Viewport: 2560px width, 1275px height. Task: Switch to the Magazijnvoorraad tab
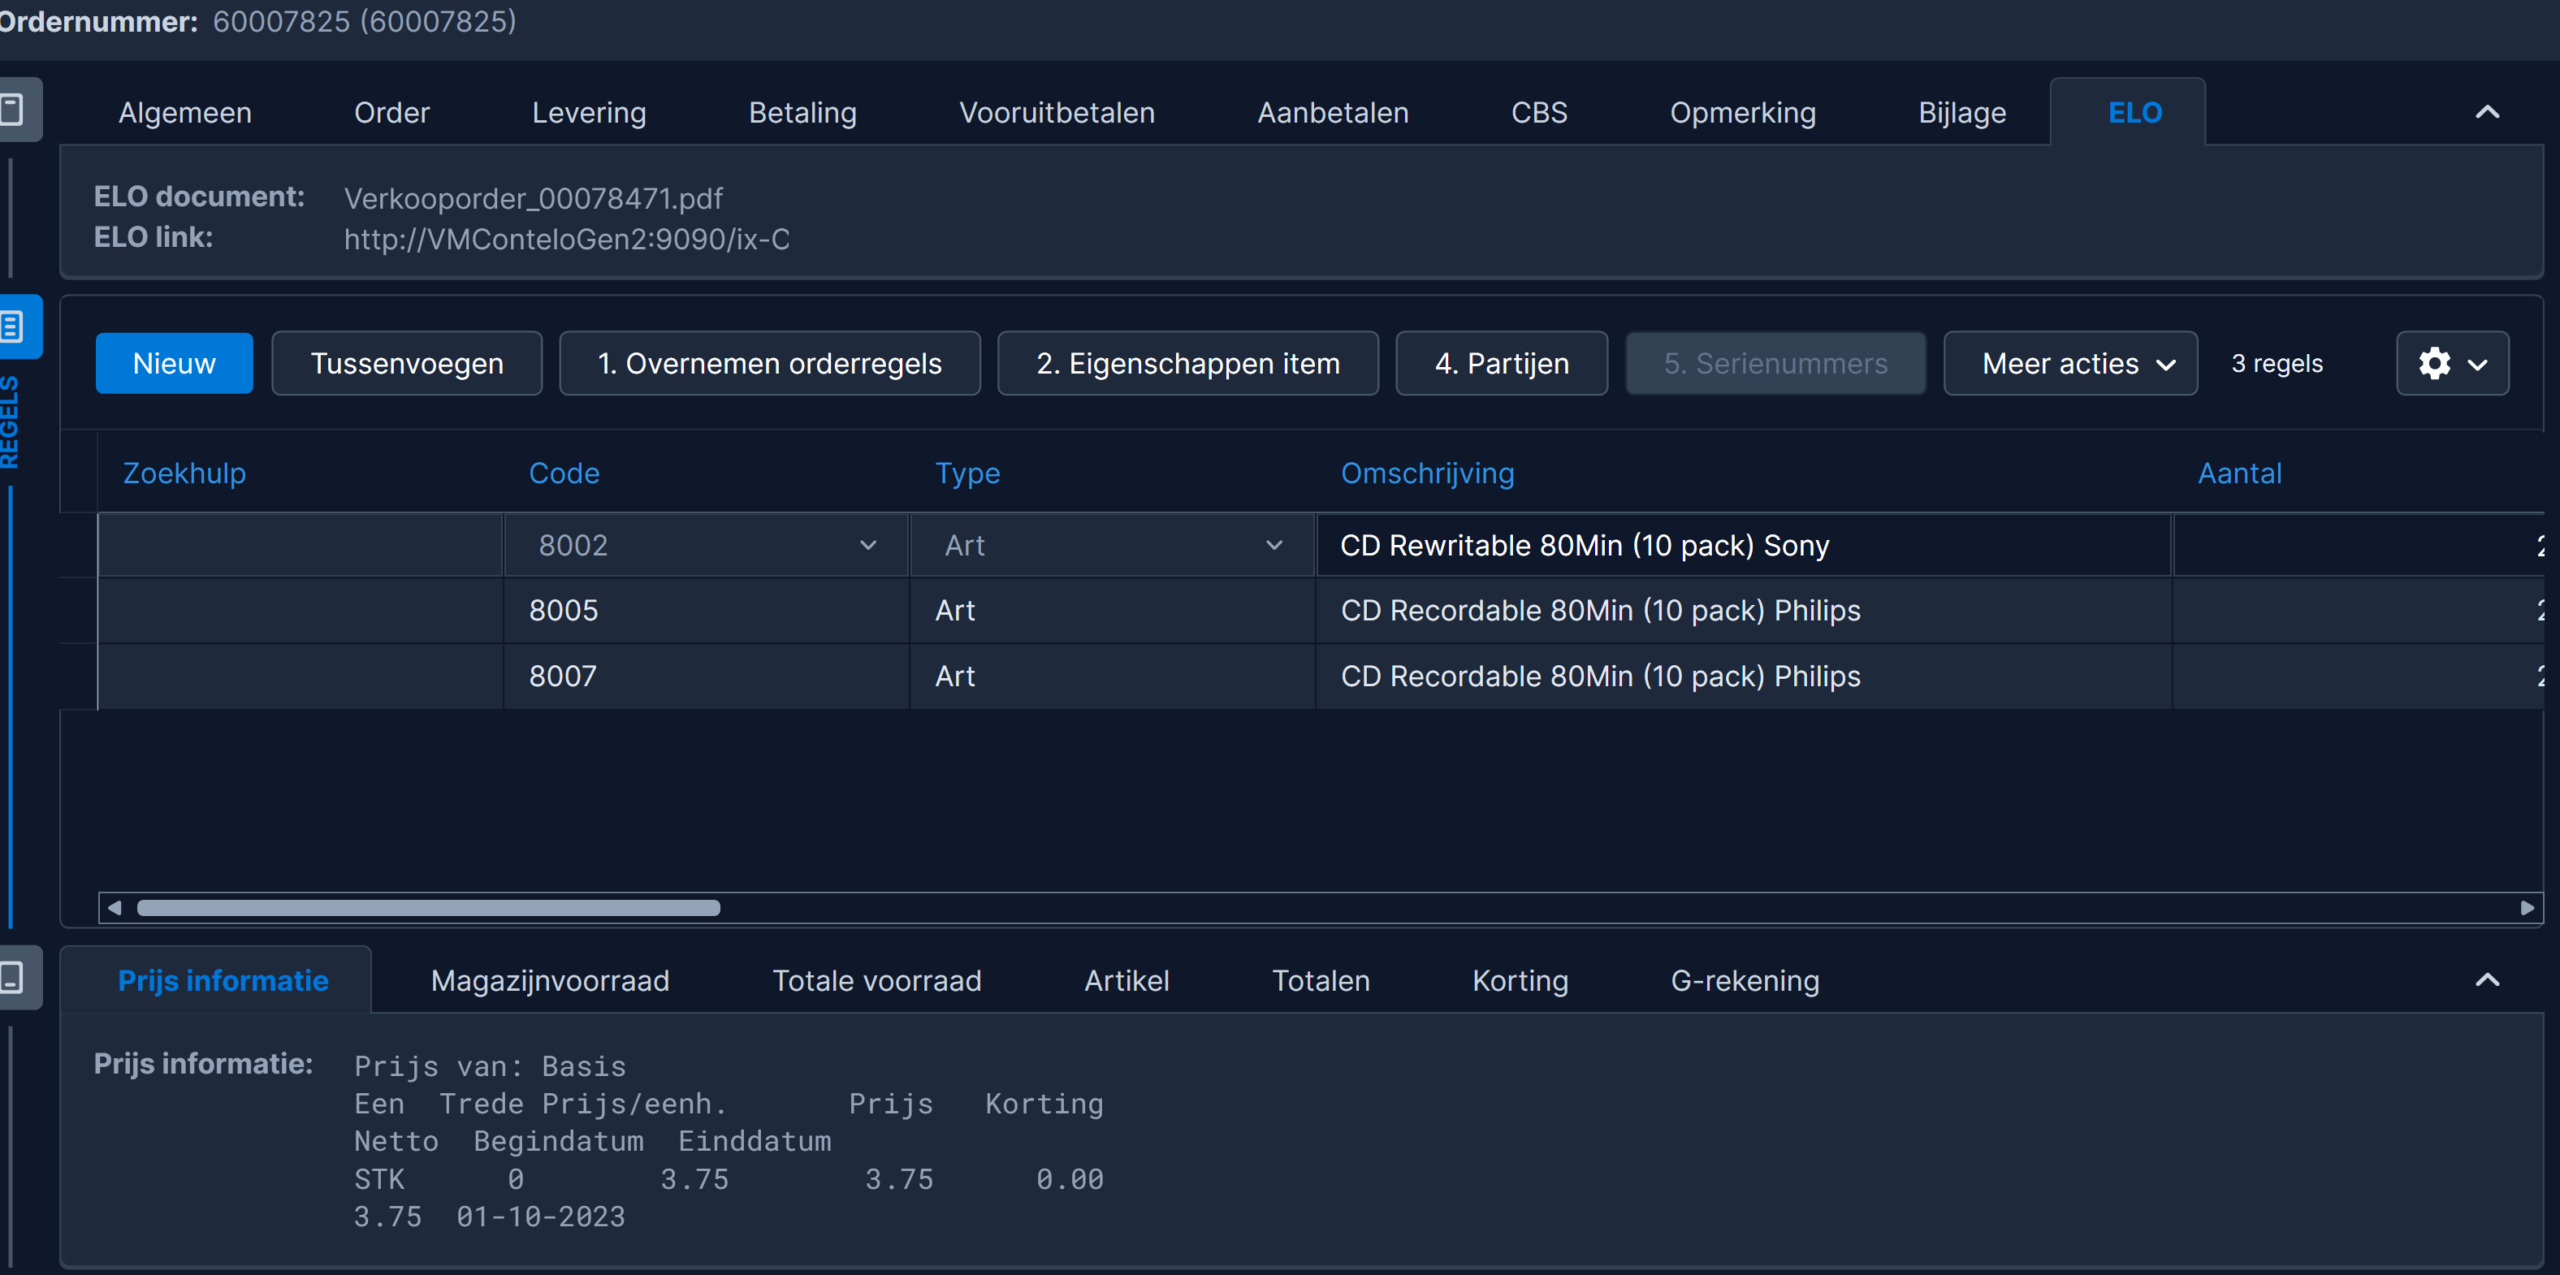pyautogui.click(x=550, y=981)
